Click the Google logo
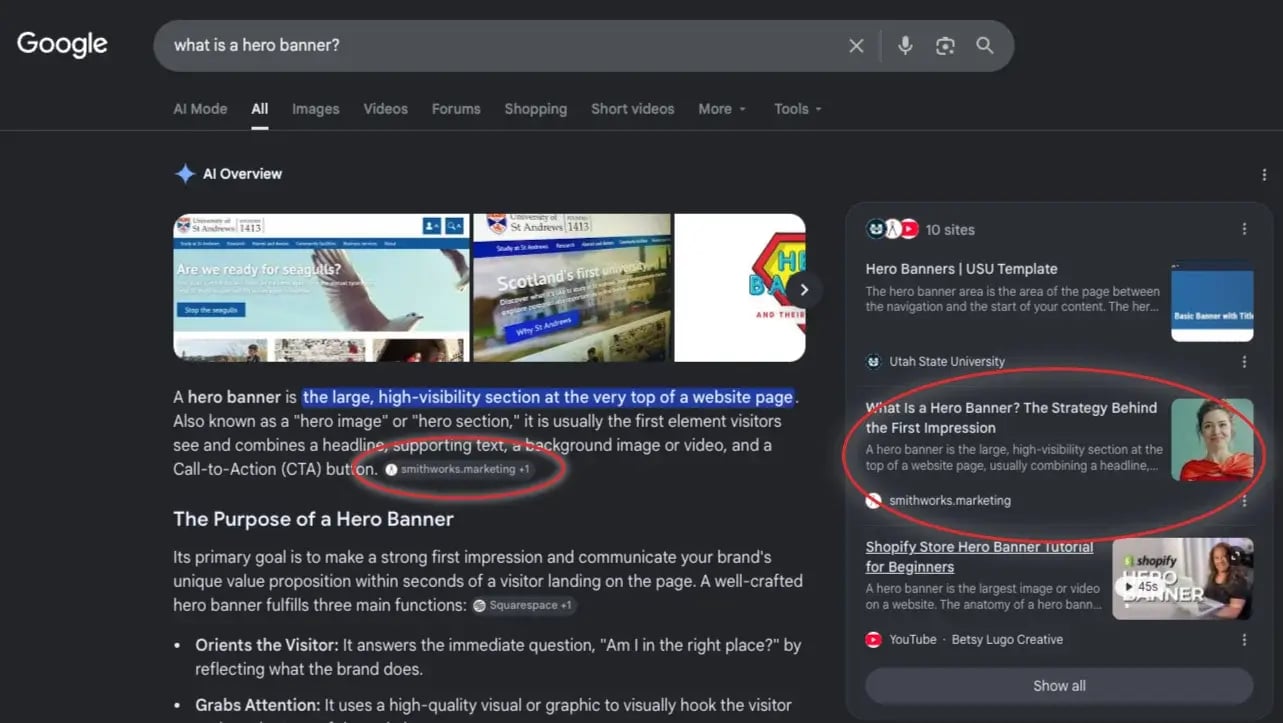 point(62,45)
